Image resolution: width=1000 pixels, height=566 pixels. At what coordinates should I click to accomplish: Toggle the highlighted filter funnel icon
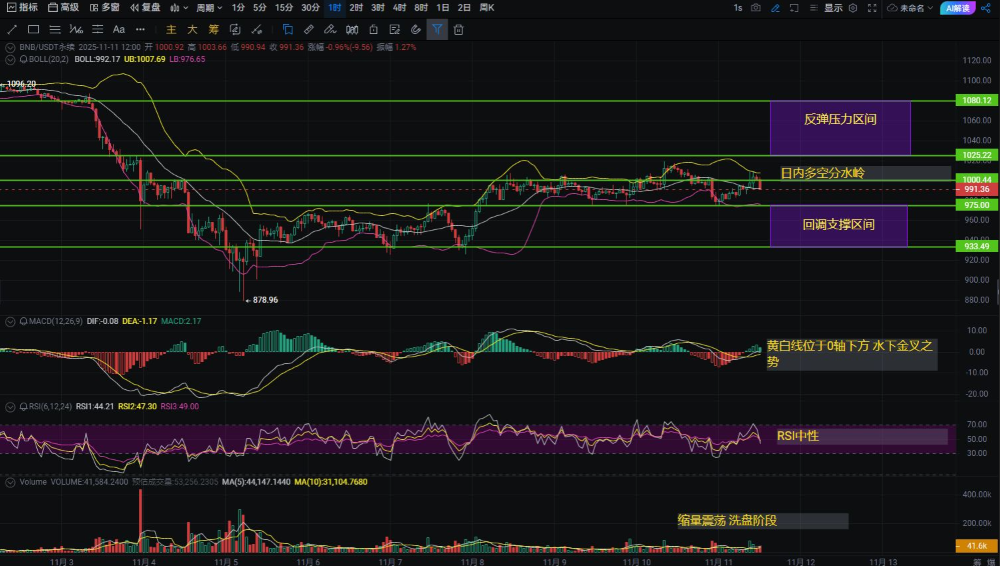[437, 29]
